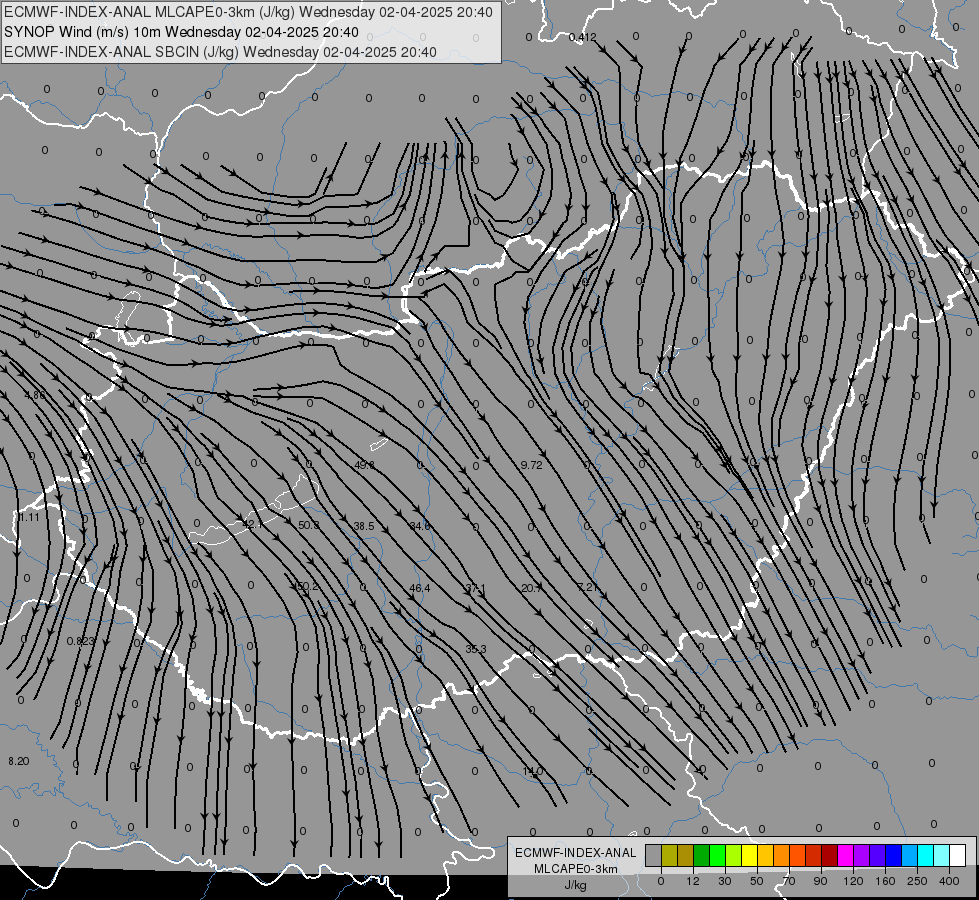Click the 14.0 grid value

pyautogui.click(x=532, y=772)
